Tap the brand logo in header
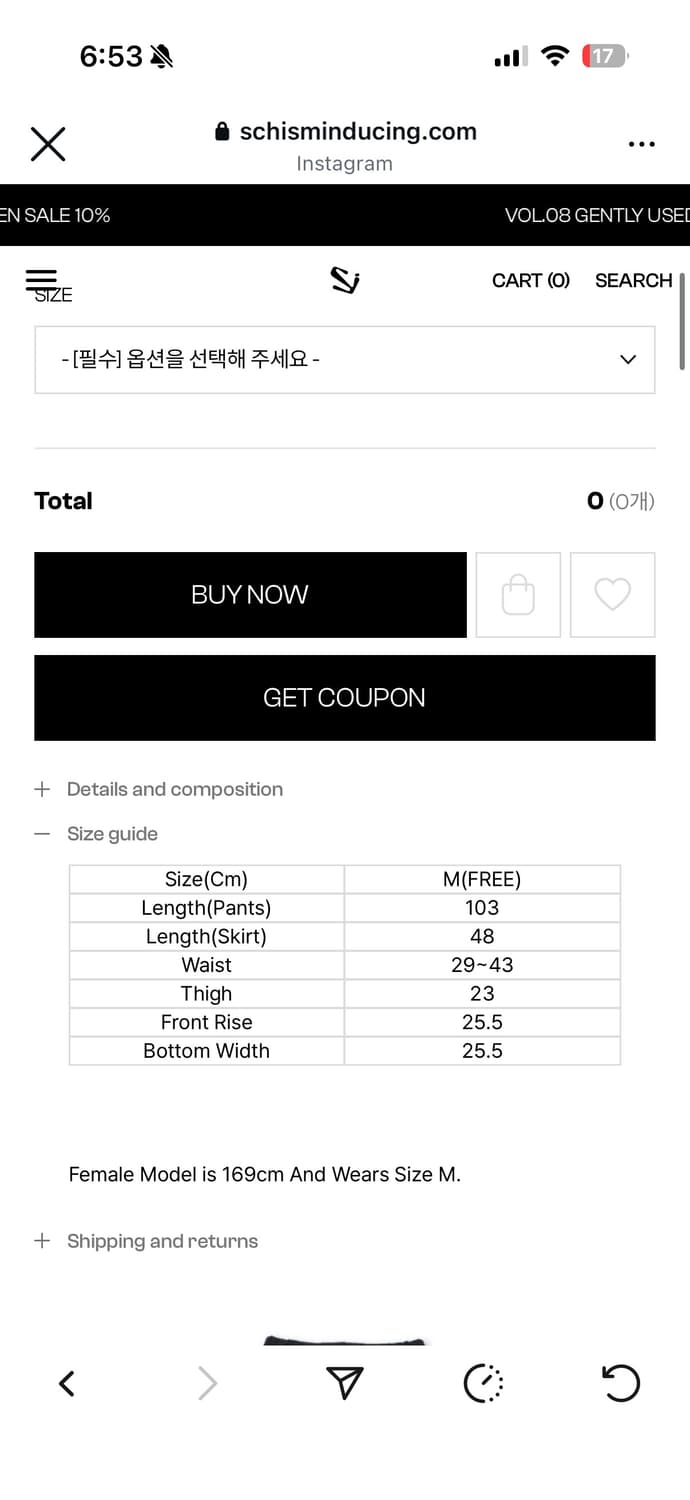Screen dimensions: 690x1500 point(345,281)
